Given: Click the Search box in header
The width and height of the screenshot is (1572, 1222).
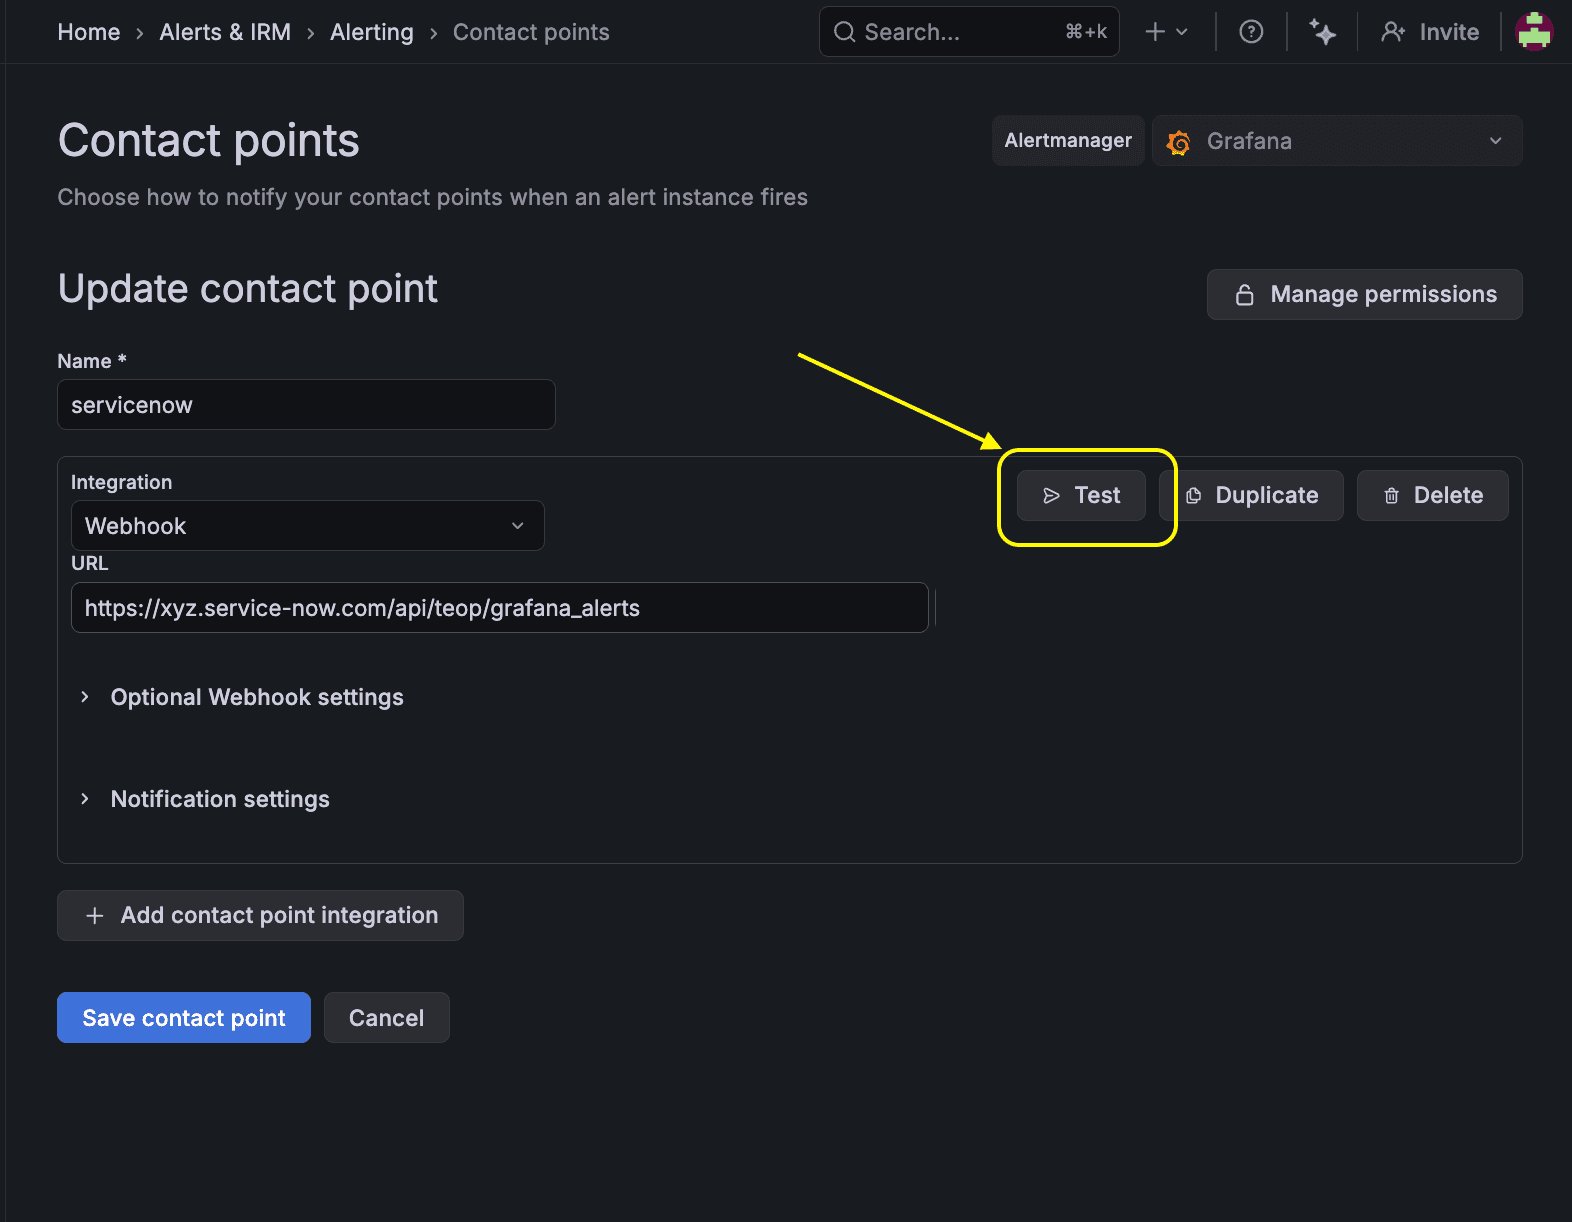Looking at the screenshot, I should [969, 32].
